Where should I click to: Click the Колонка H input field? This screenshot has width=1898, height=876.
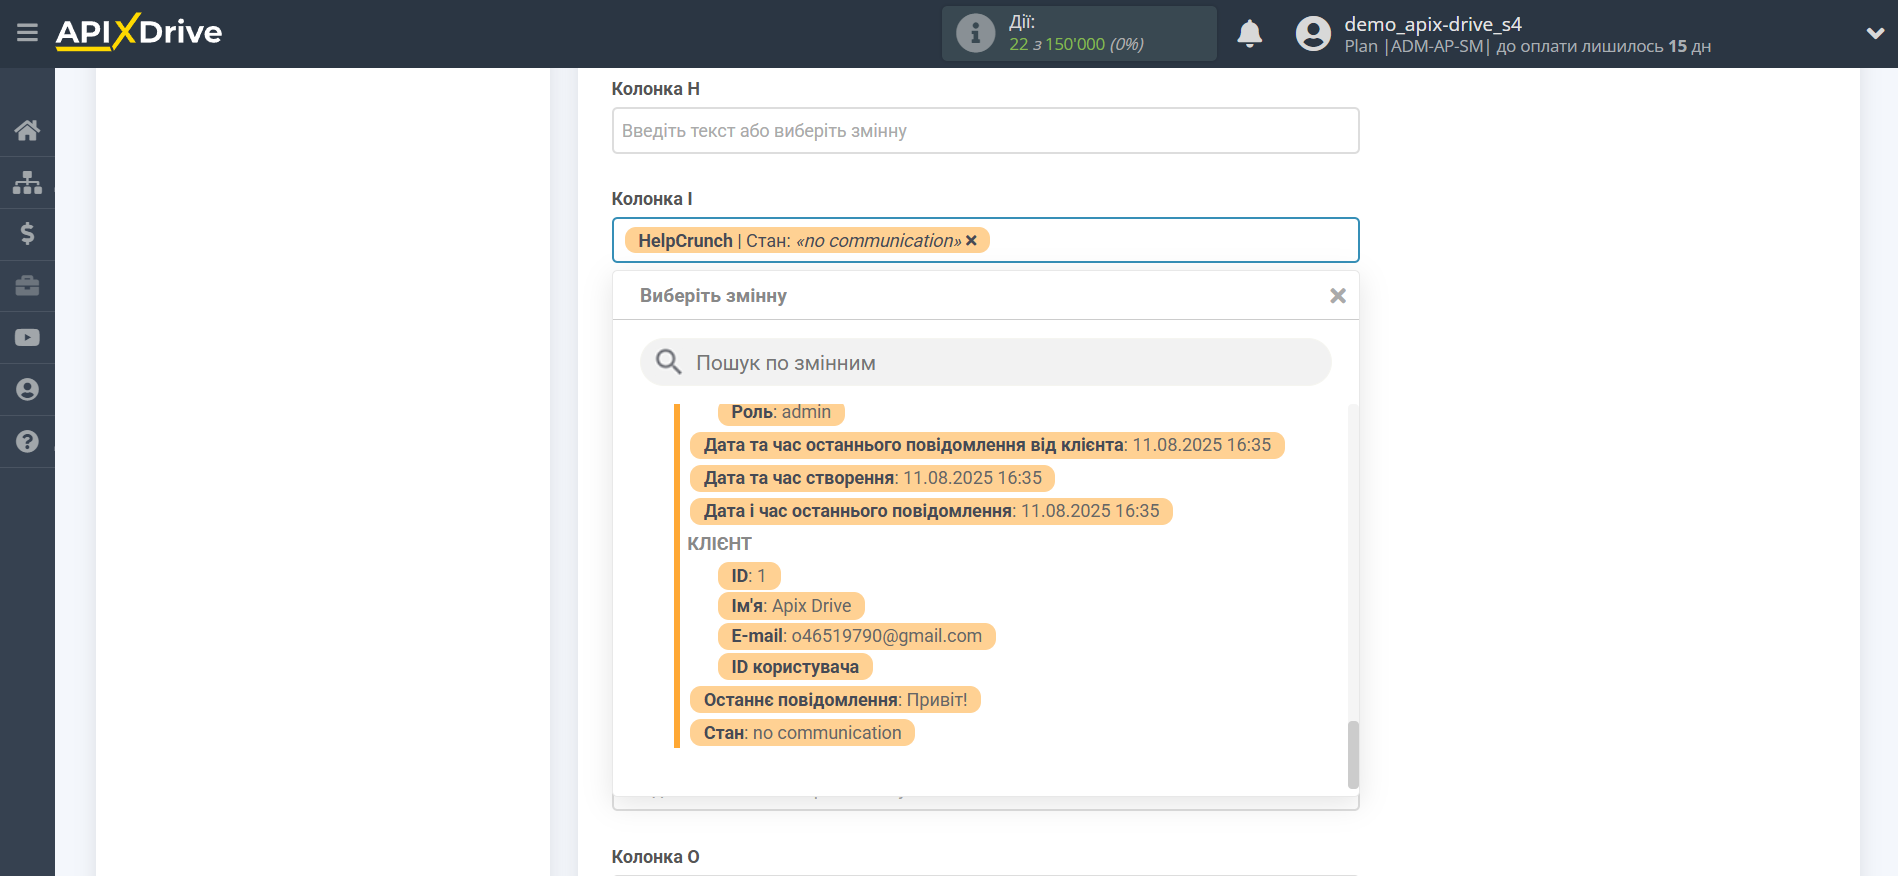pyautogui.click(x=985, y=131)
